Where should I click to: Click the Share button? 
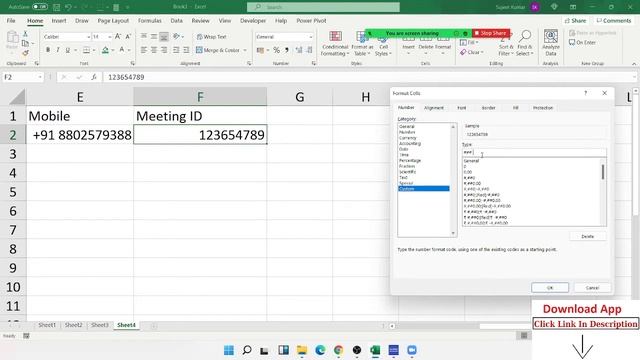(575, 21)
